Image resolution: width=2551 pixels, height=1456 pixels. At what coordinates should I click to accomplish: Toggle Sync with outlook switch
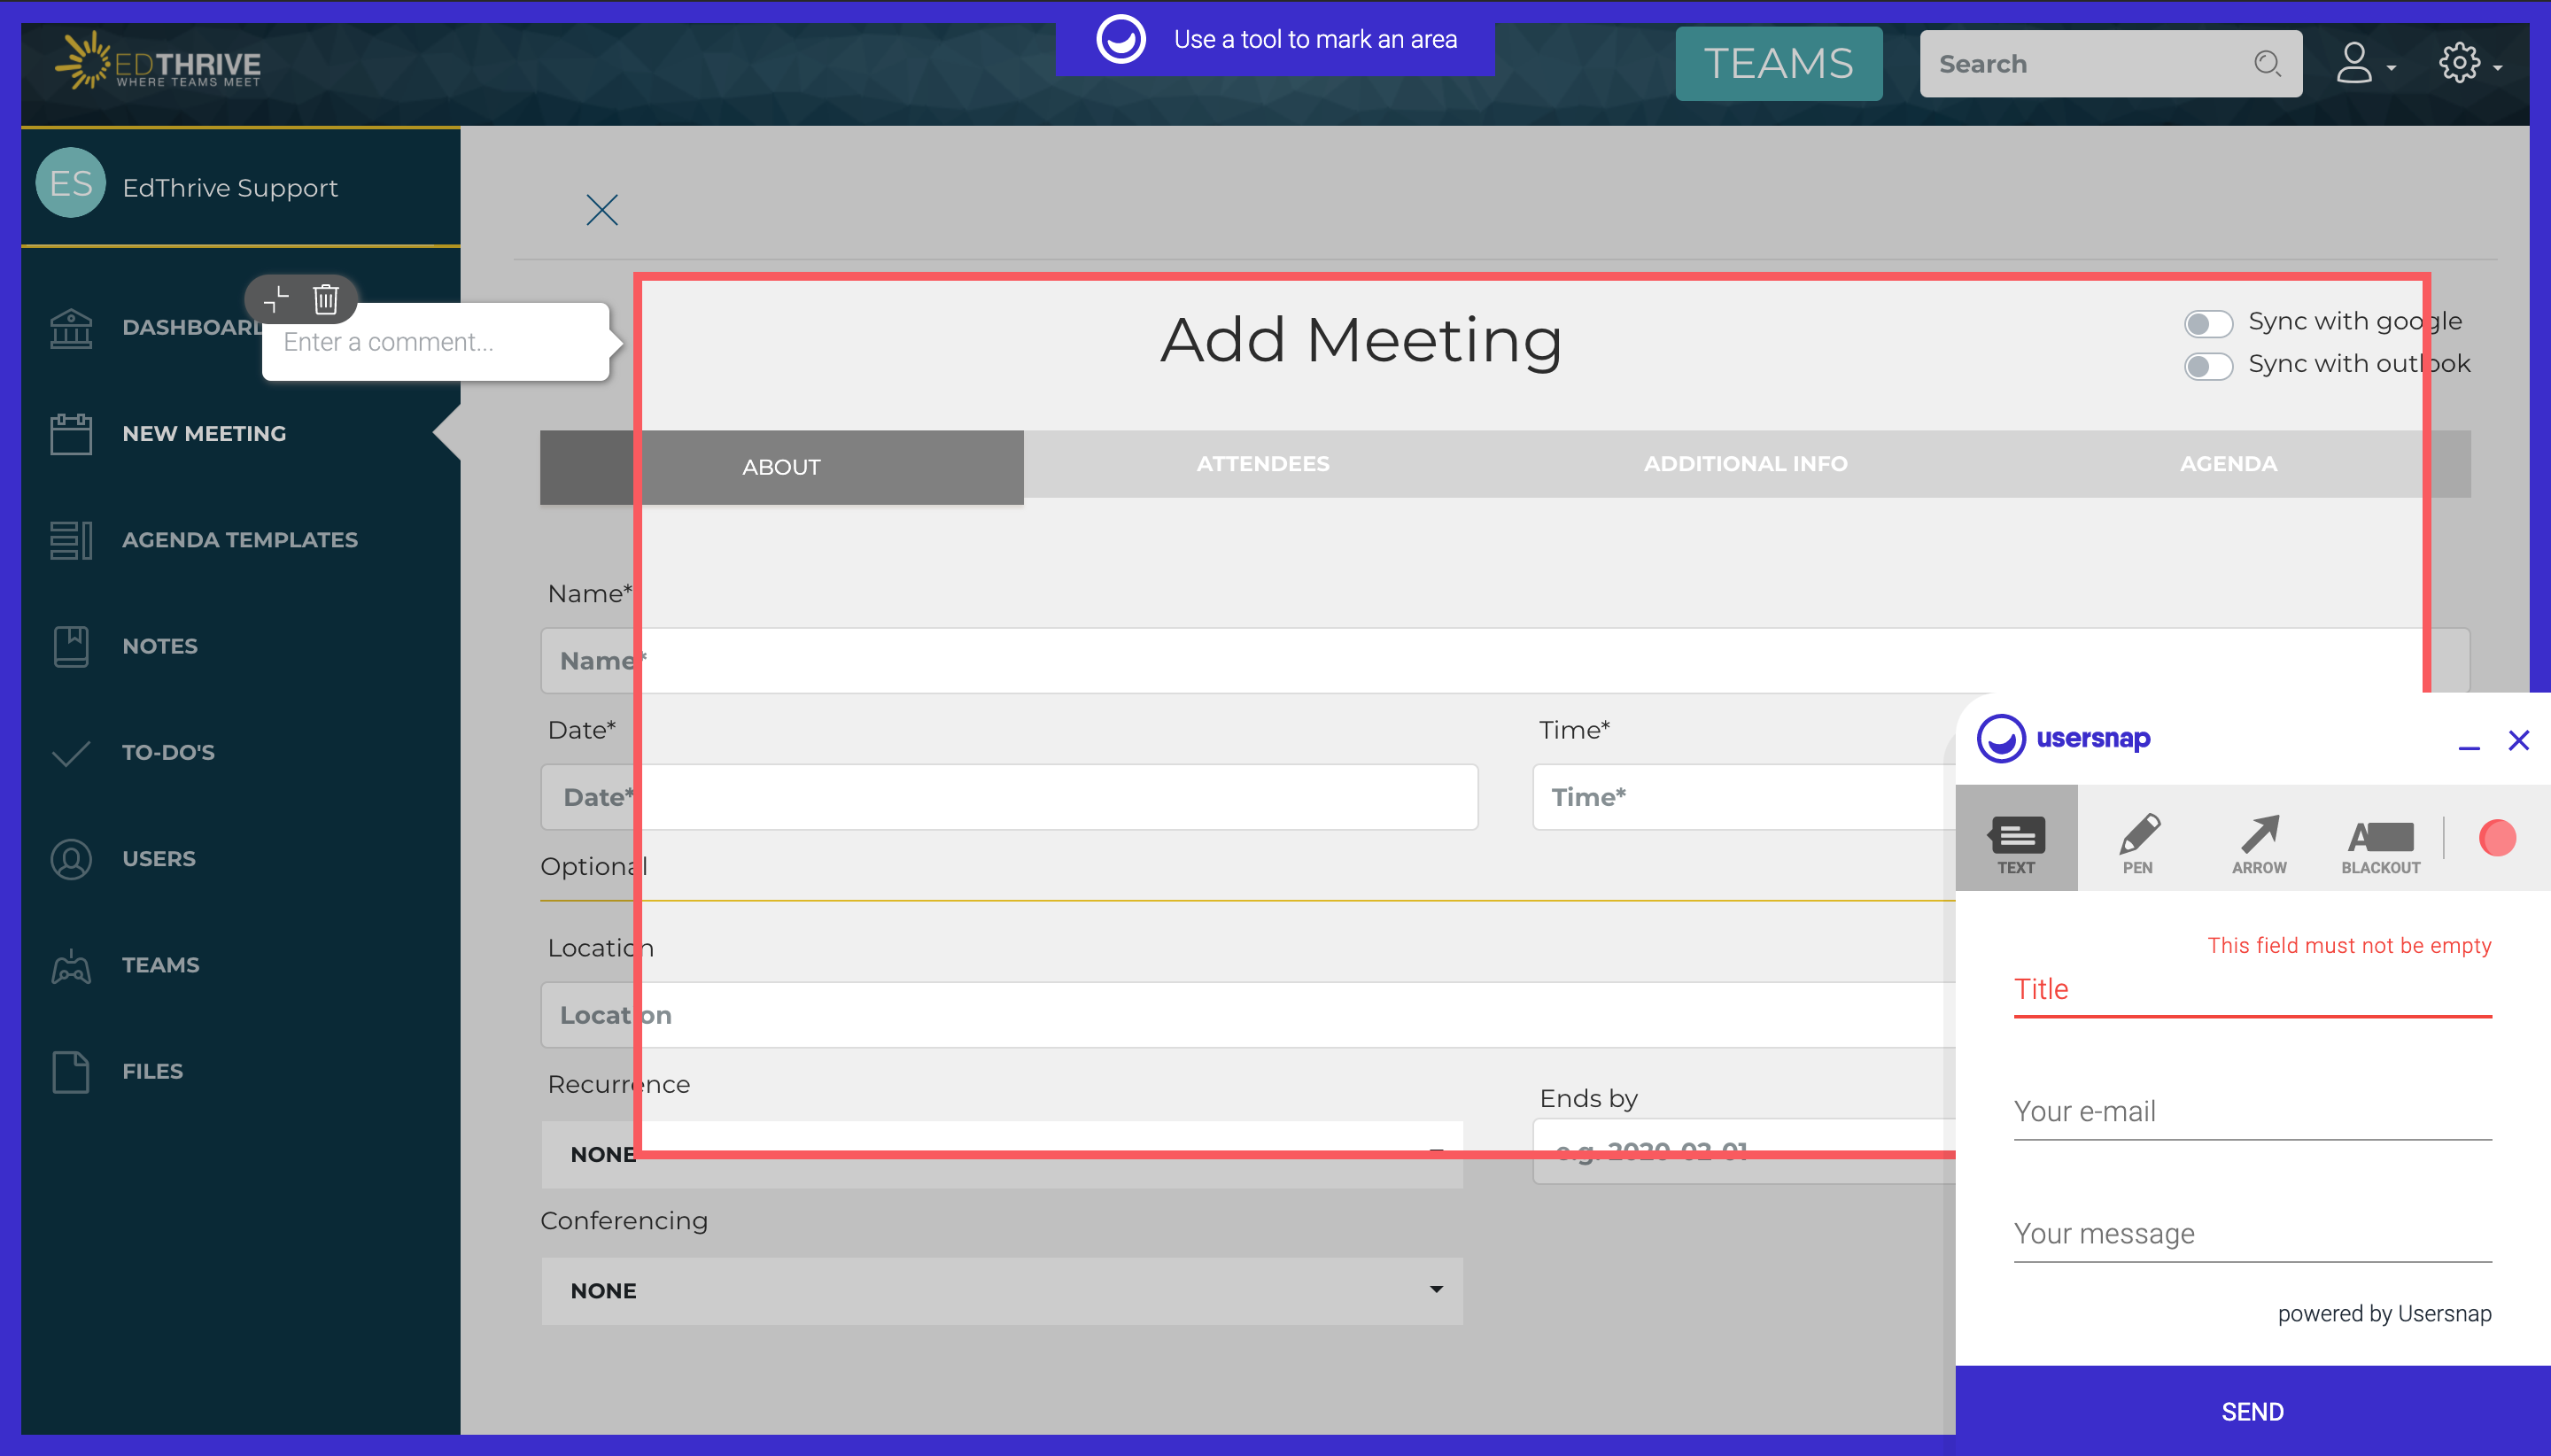2208,366
